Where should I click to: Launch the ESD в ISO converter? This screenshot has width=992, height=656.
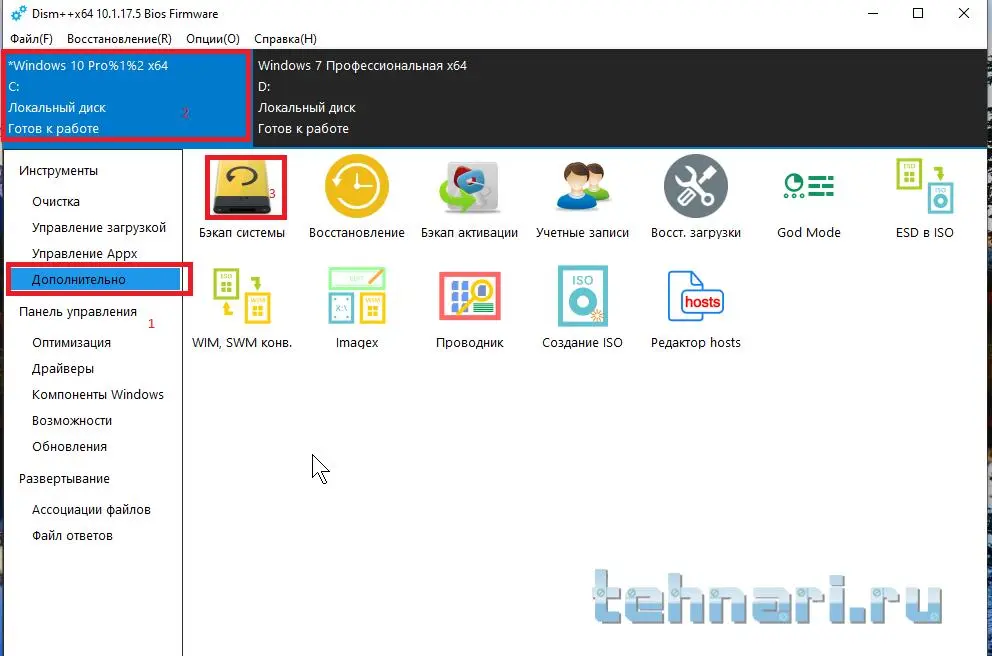point(924,197)
